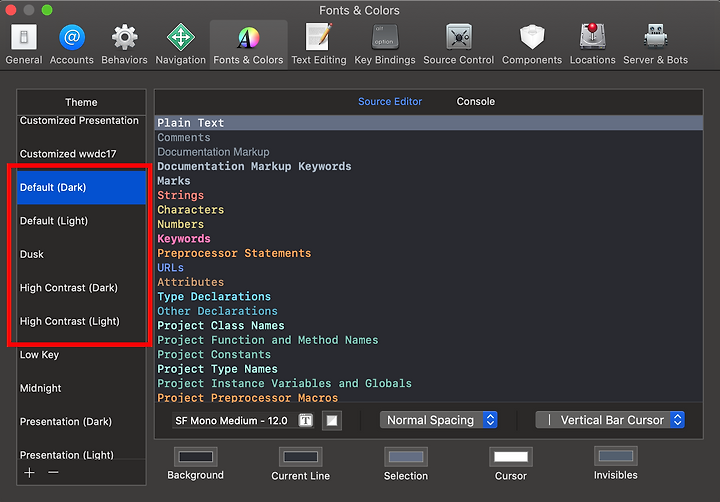Select the Customized Presentation theme
720x502 pixels.
(81, 121)
